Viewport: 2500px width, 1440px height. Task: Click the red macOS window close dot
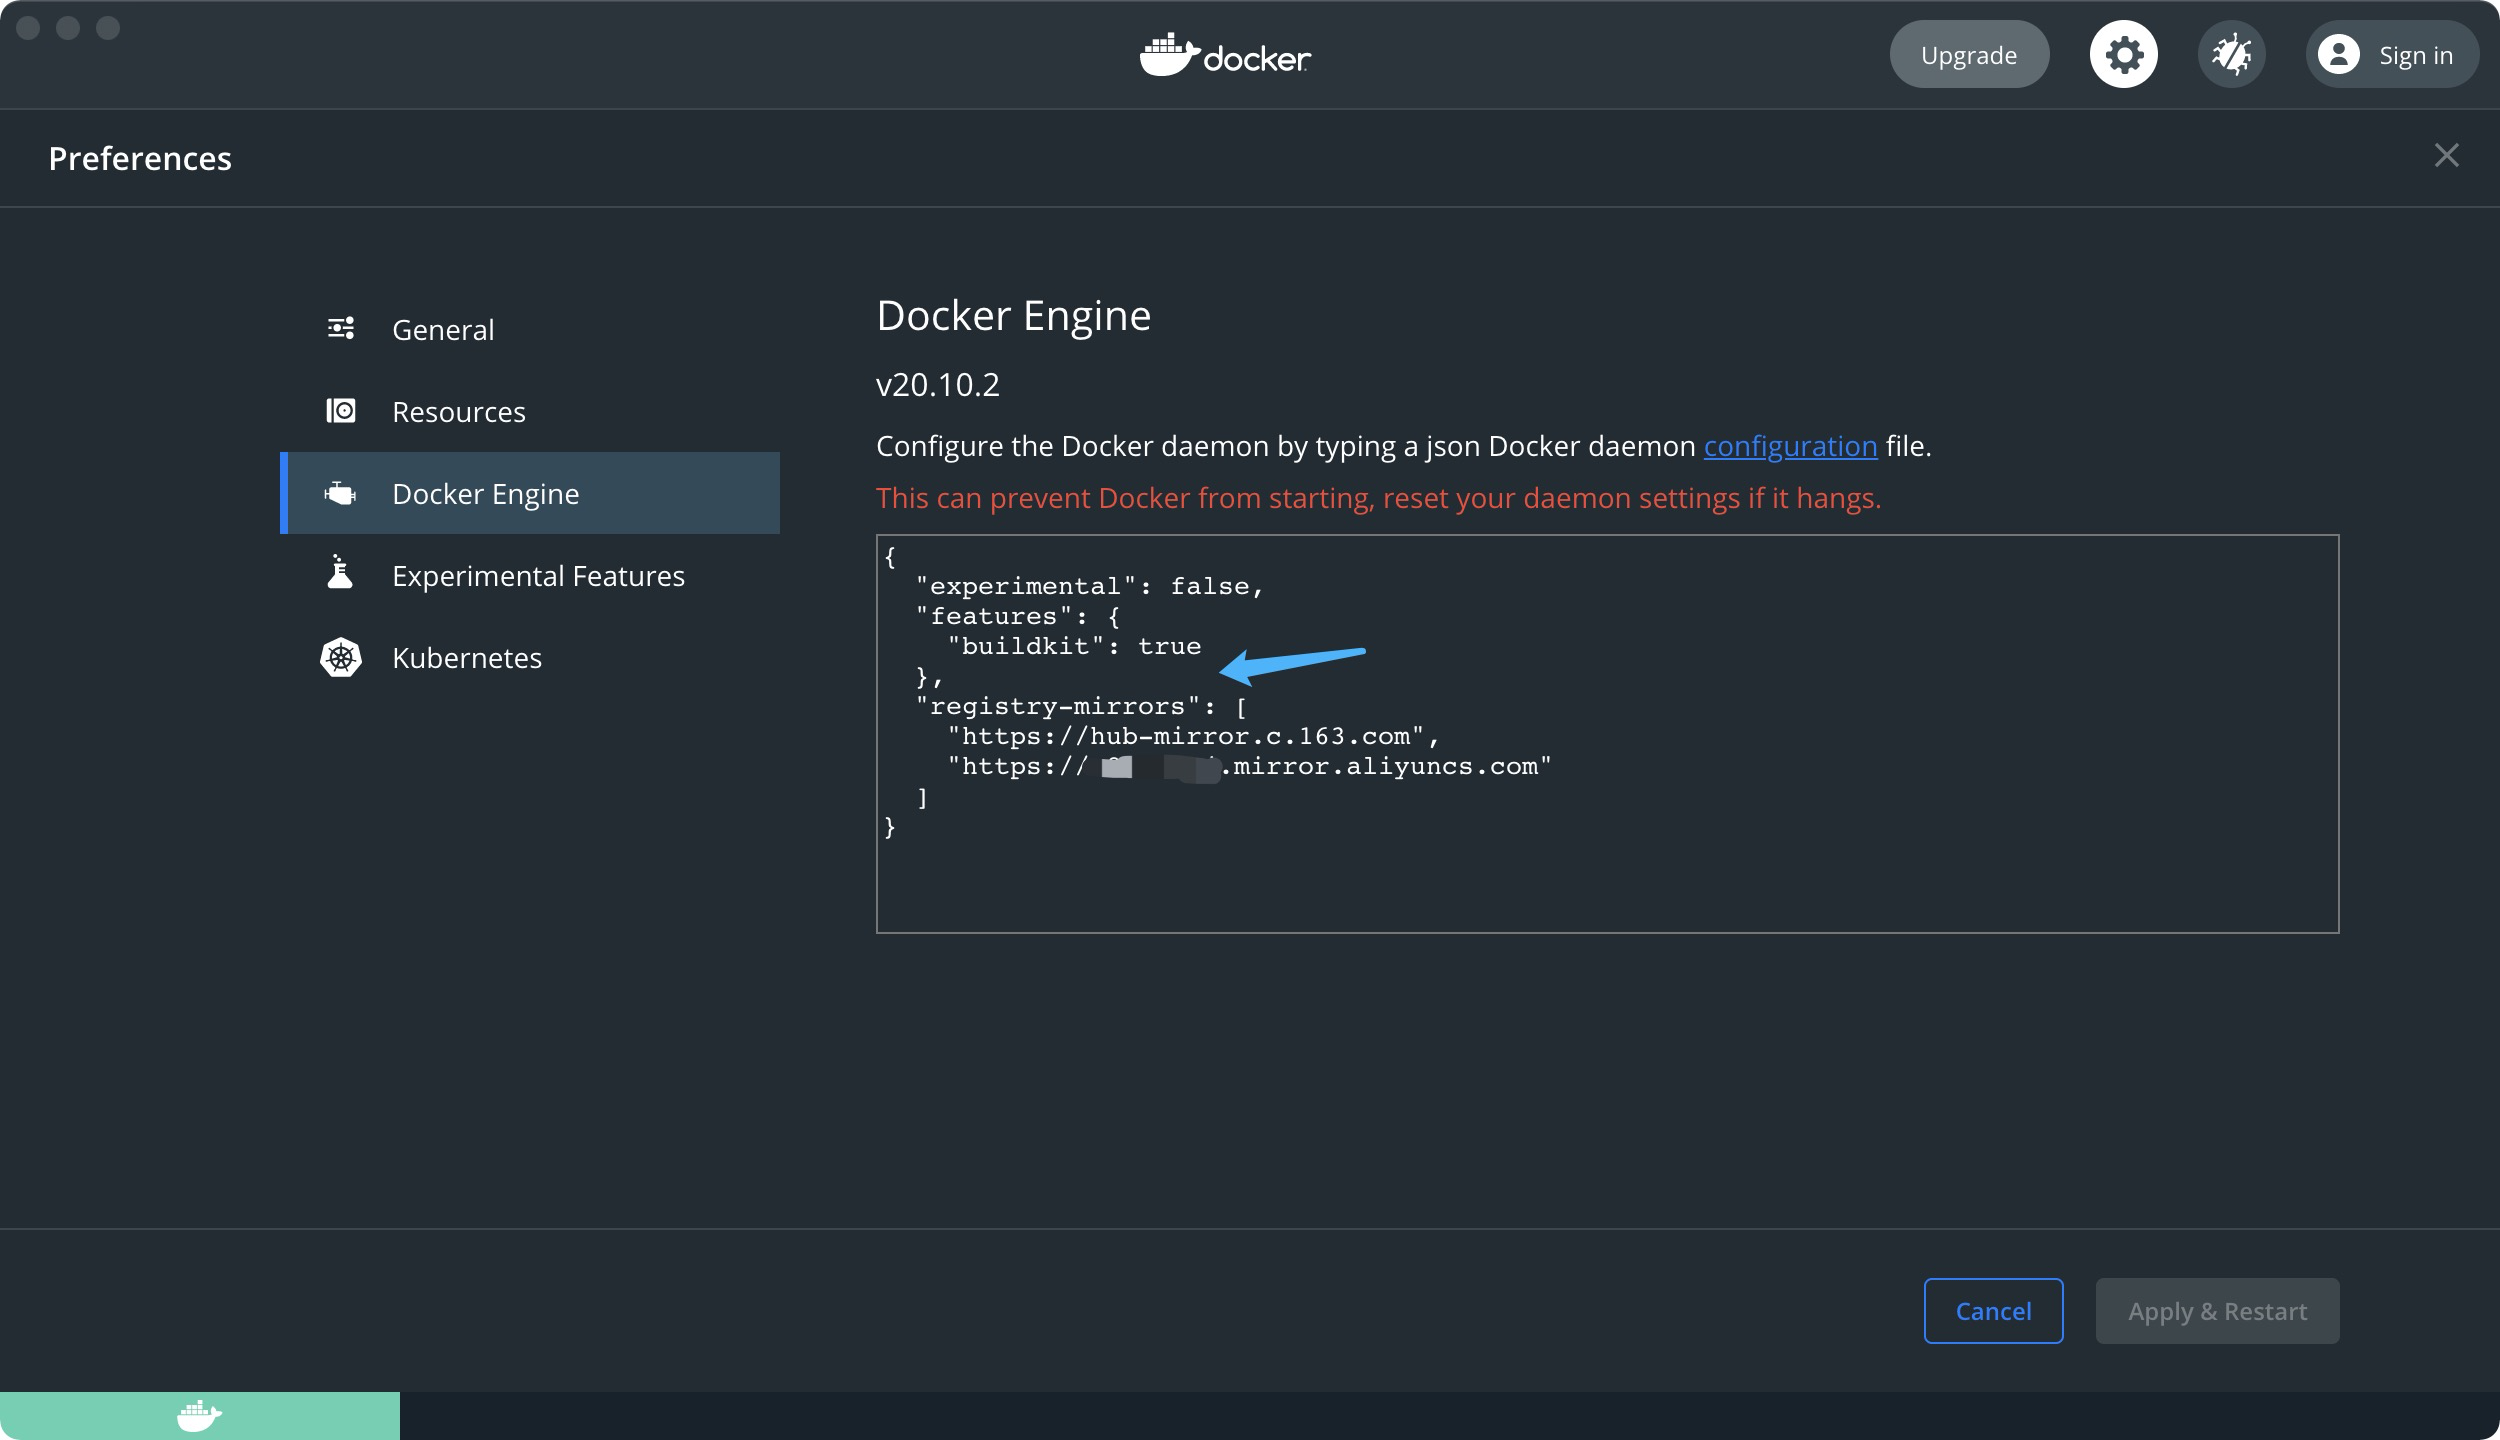28,28
